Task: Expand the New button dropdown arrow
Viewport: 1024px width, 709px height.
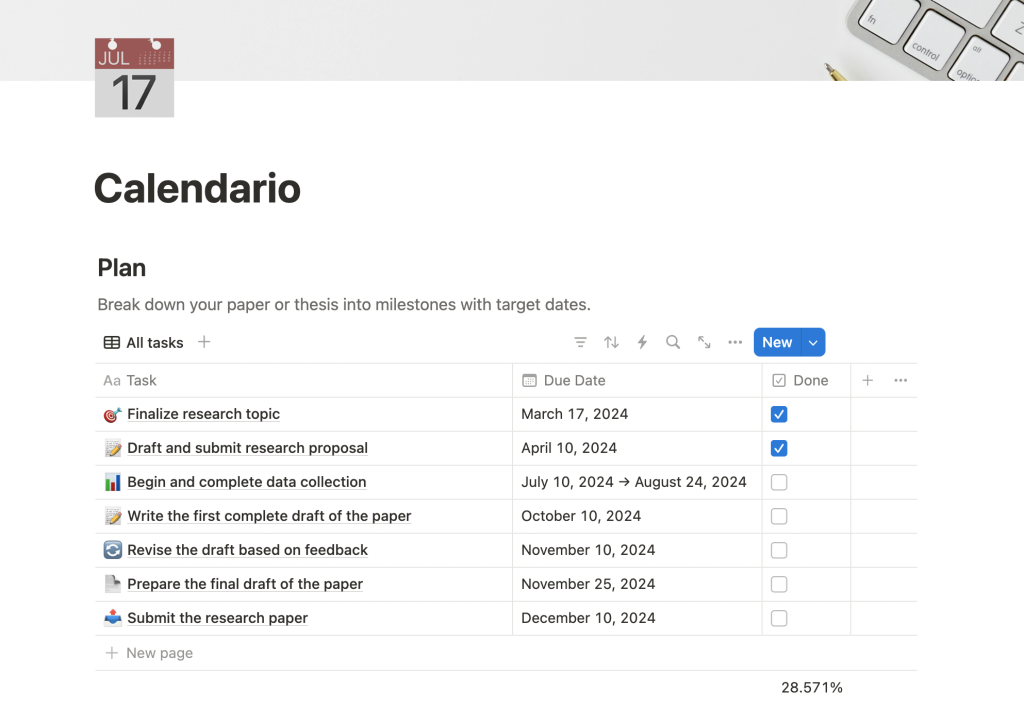Action: tap(813, 342)
